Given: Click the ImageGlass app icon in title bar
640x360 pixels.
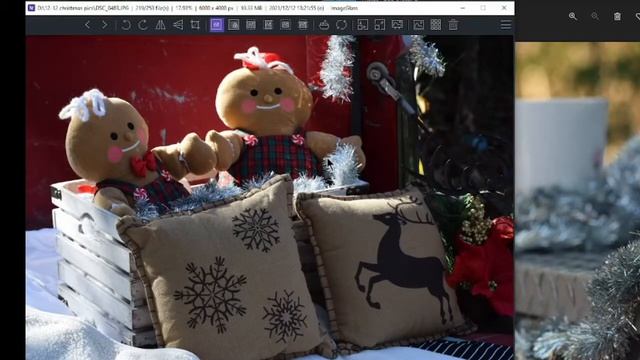Looking at the screenshot, I should (x=31, y=8).
